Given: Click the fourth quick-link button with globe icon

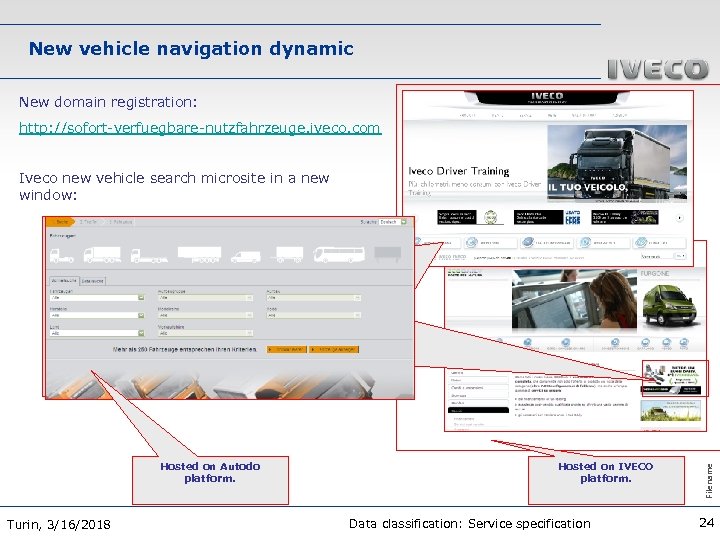Looking at the screenshot, I should tap(602, 242).
